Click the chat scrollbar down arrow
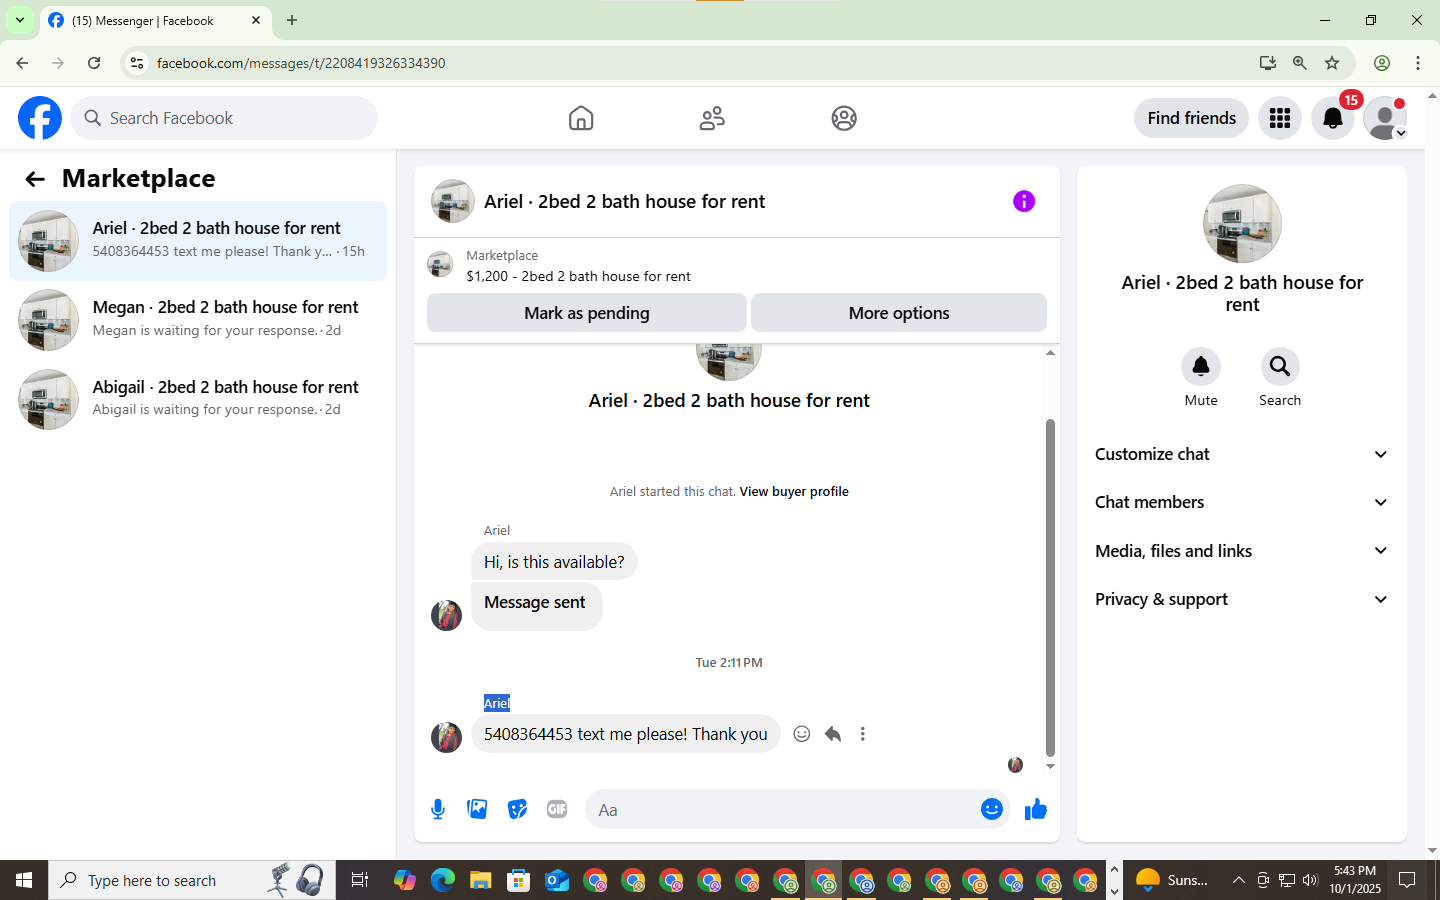This screenshot has width=1440, height=900. (1050, 767)
